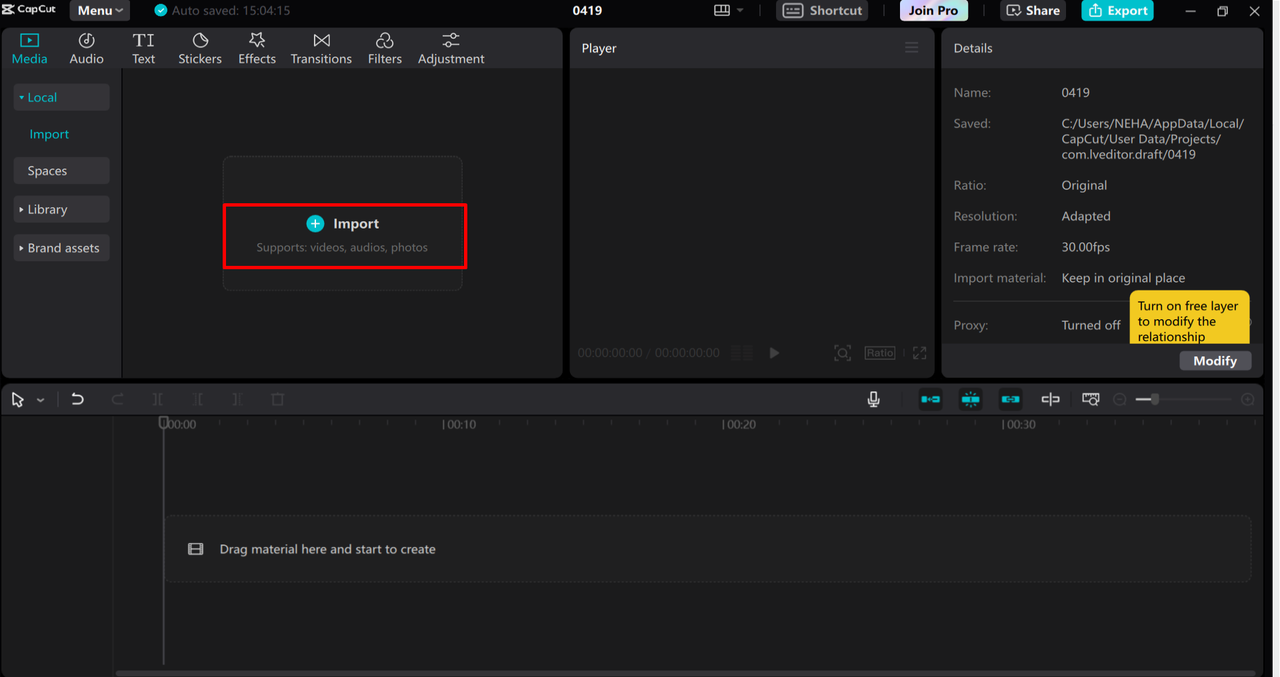Image resolution: width=1280 pixels, height=677 pixels.
Task: Open the Menu dropdown
Action: [100, 11]
